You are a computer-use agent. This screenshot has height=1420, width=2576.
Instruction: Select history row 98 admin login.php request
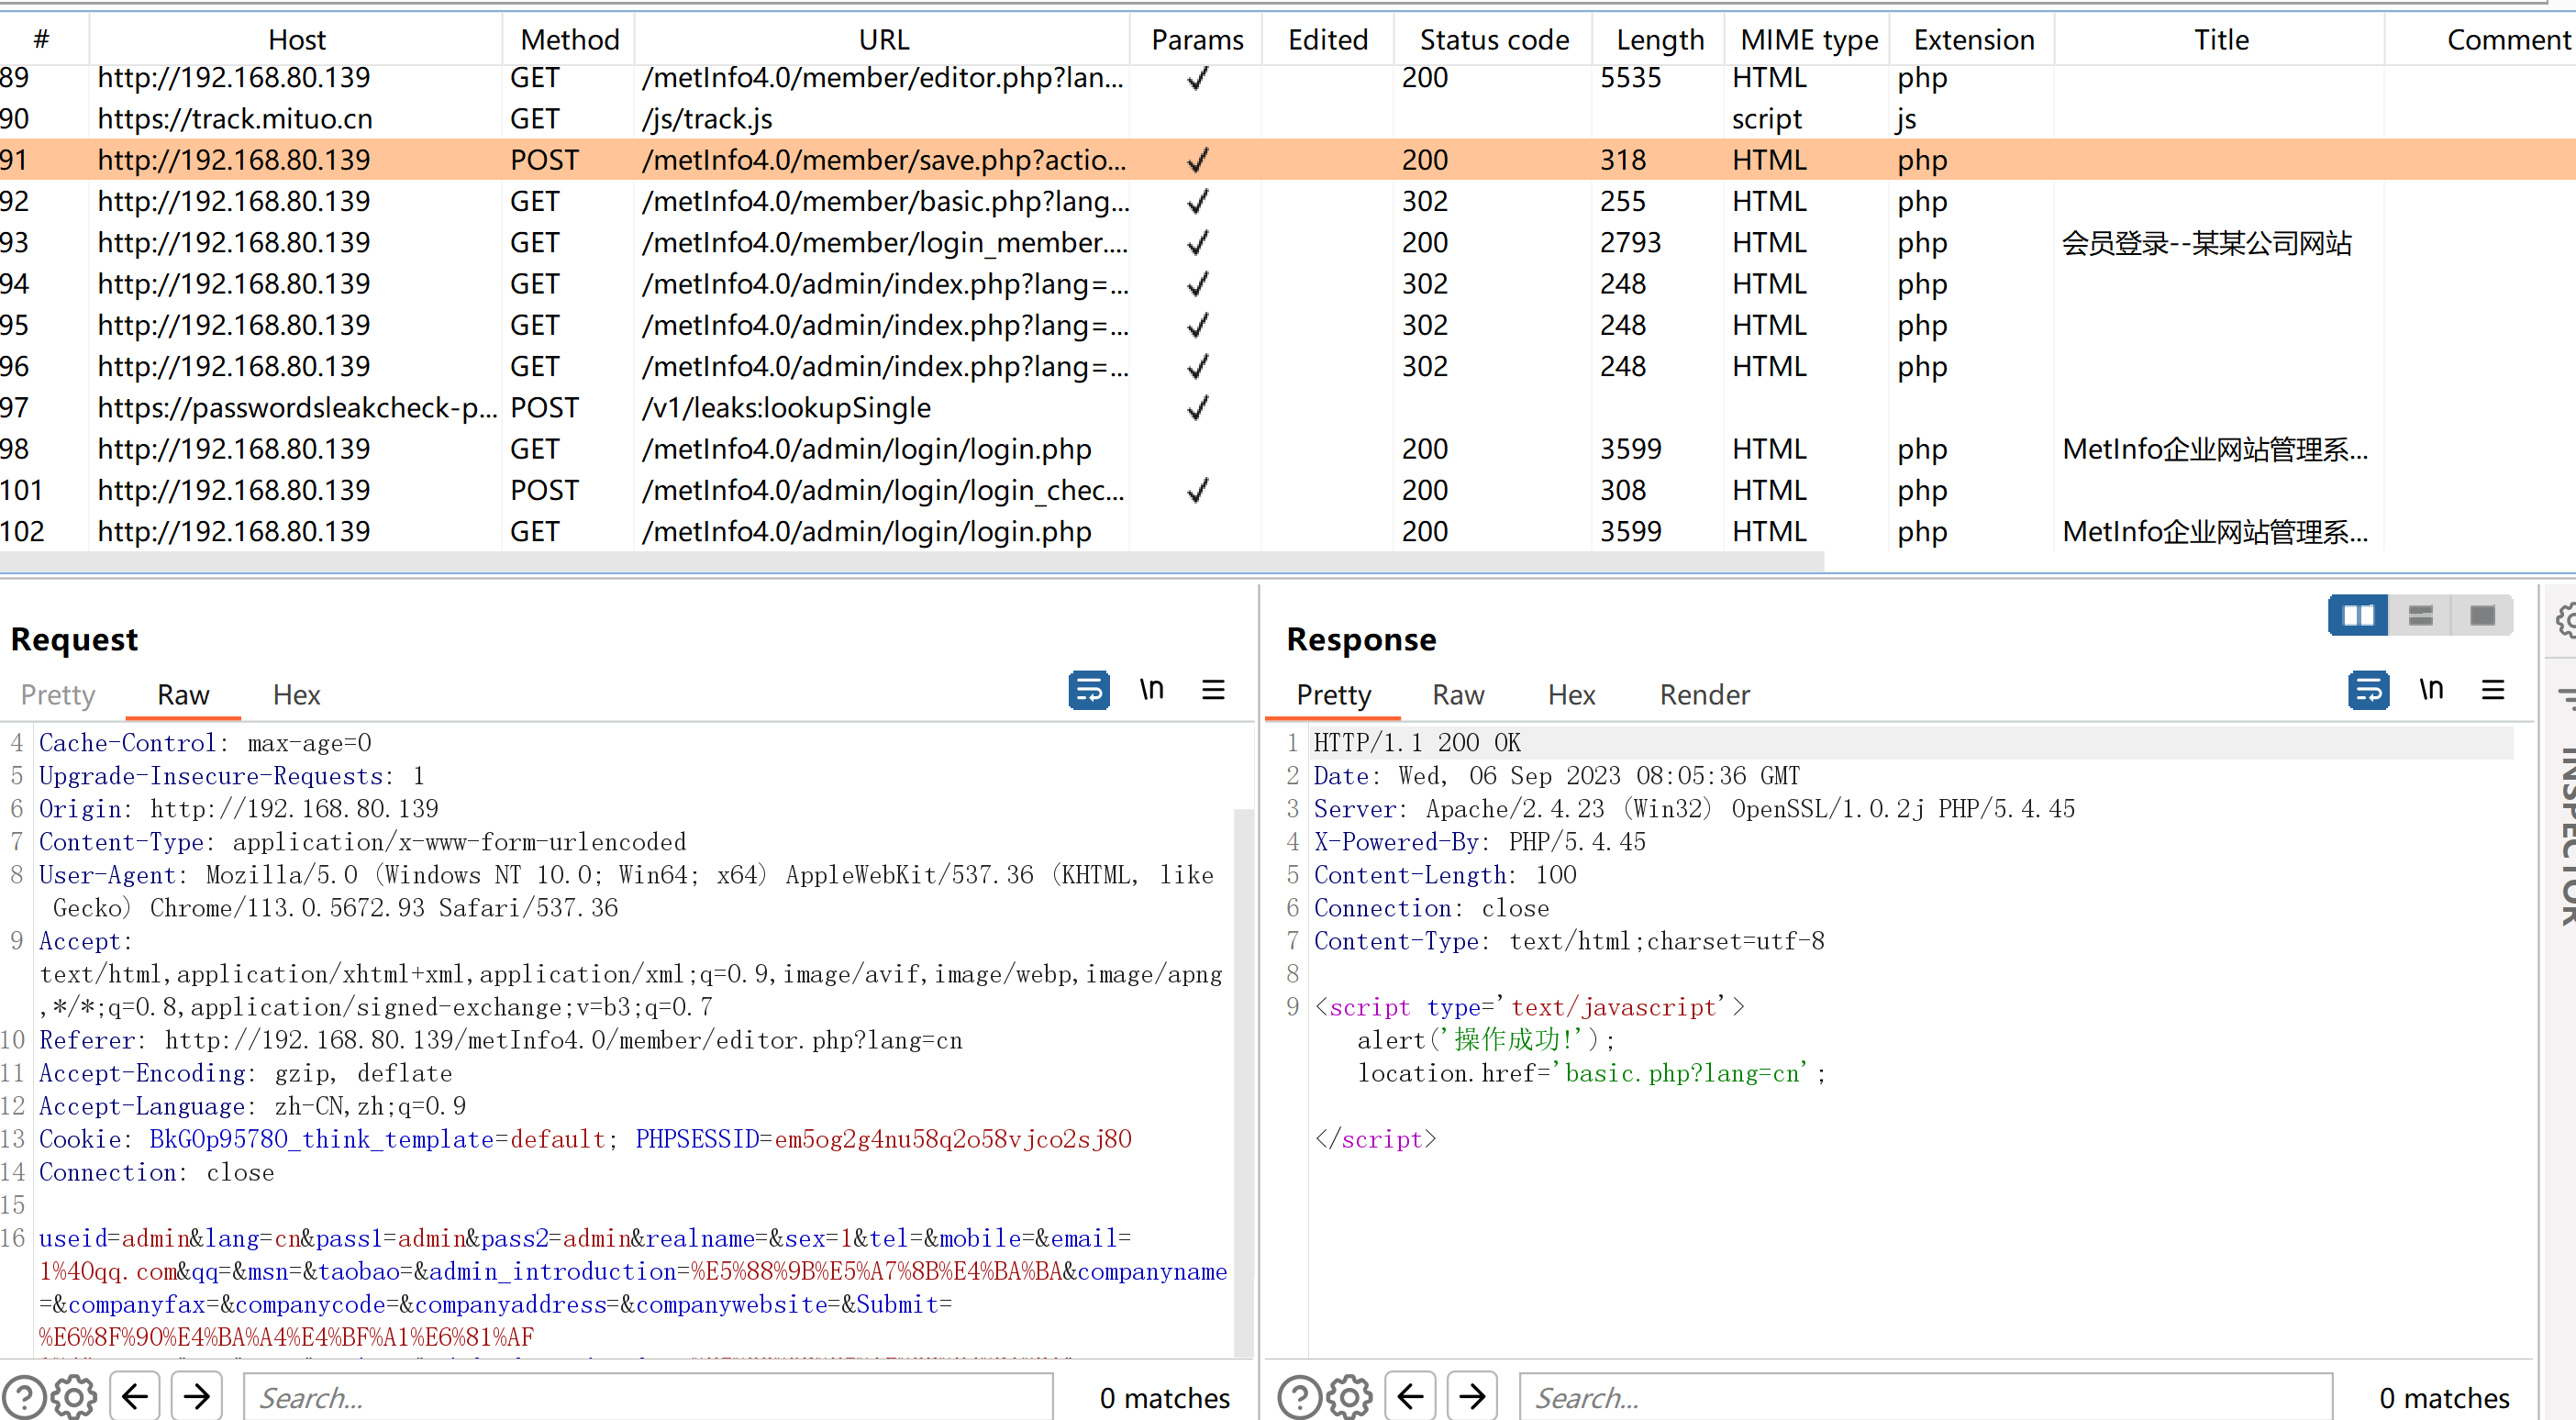(1288, 449)
